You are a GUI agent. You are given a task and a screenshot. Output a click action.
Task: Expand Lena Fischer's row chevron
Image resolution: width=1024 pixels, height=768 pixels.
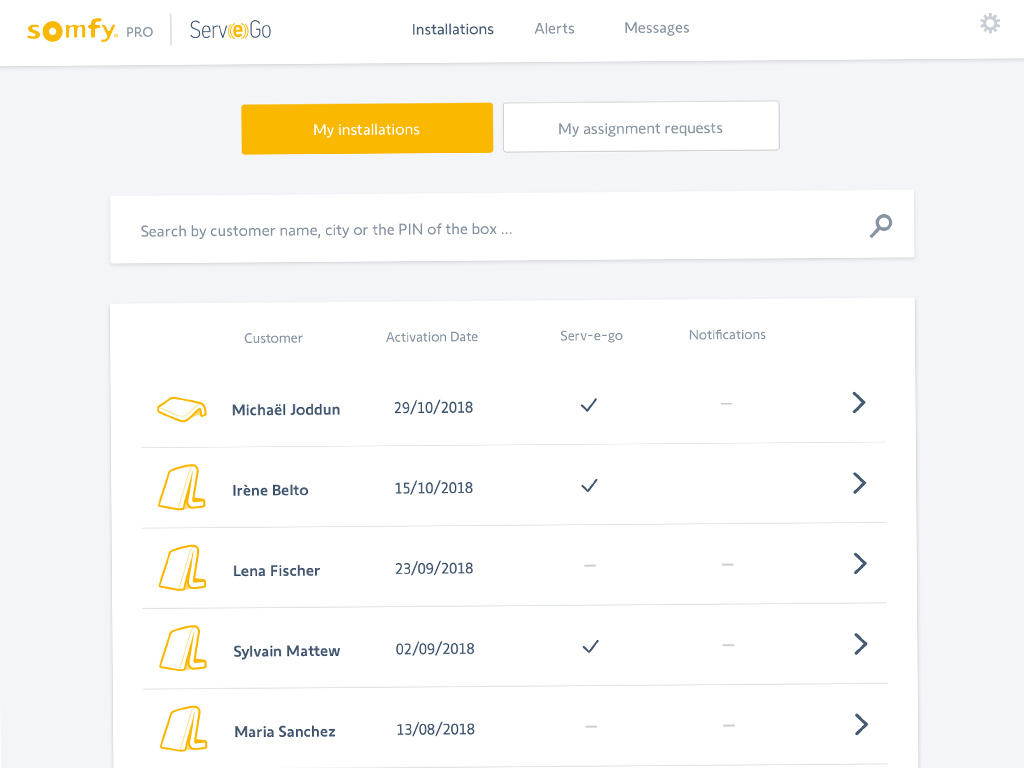[859, 564]
